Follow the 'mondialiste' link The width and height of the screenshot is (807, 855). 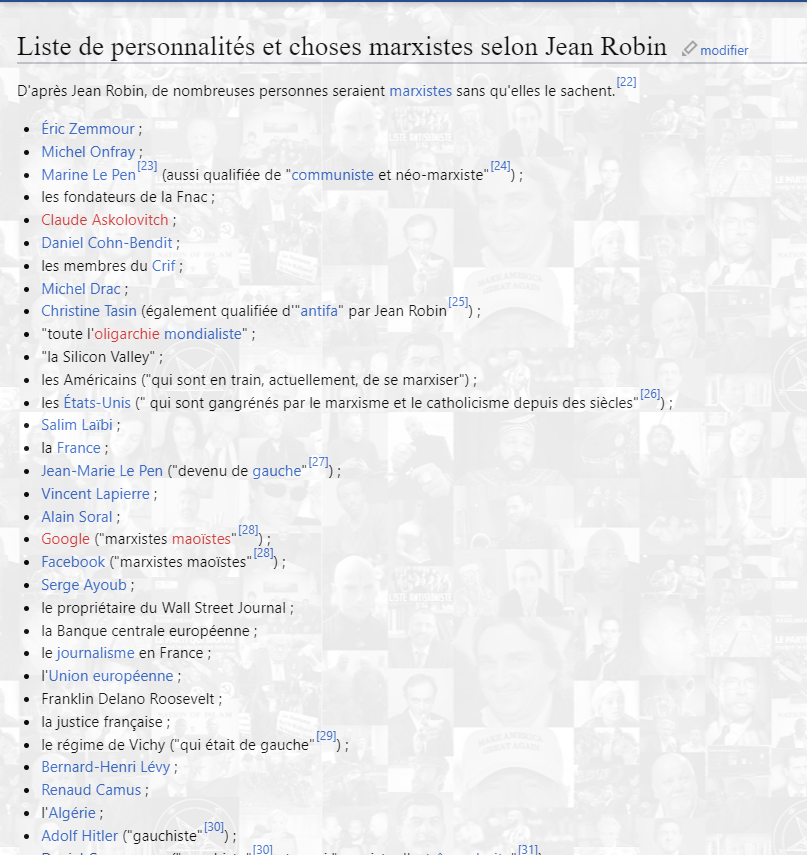point(203,334)
